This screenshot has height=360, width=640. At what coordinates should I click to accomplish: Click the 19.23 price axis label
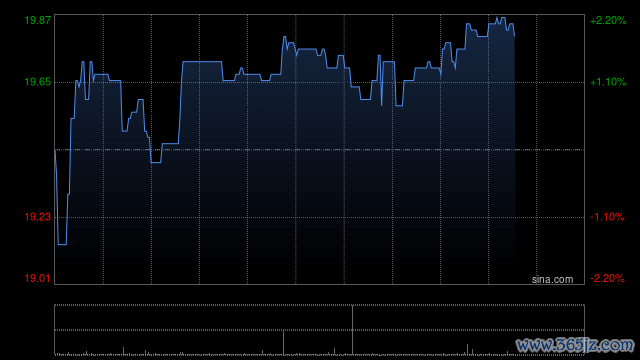(x=38, y=217)
